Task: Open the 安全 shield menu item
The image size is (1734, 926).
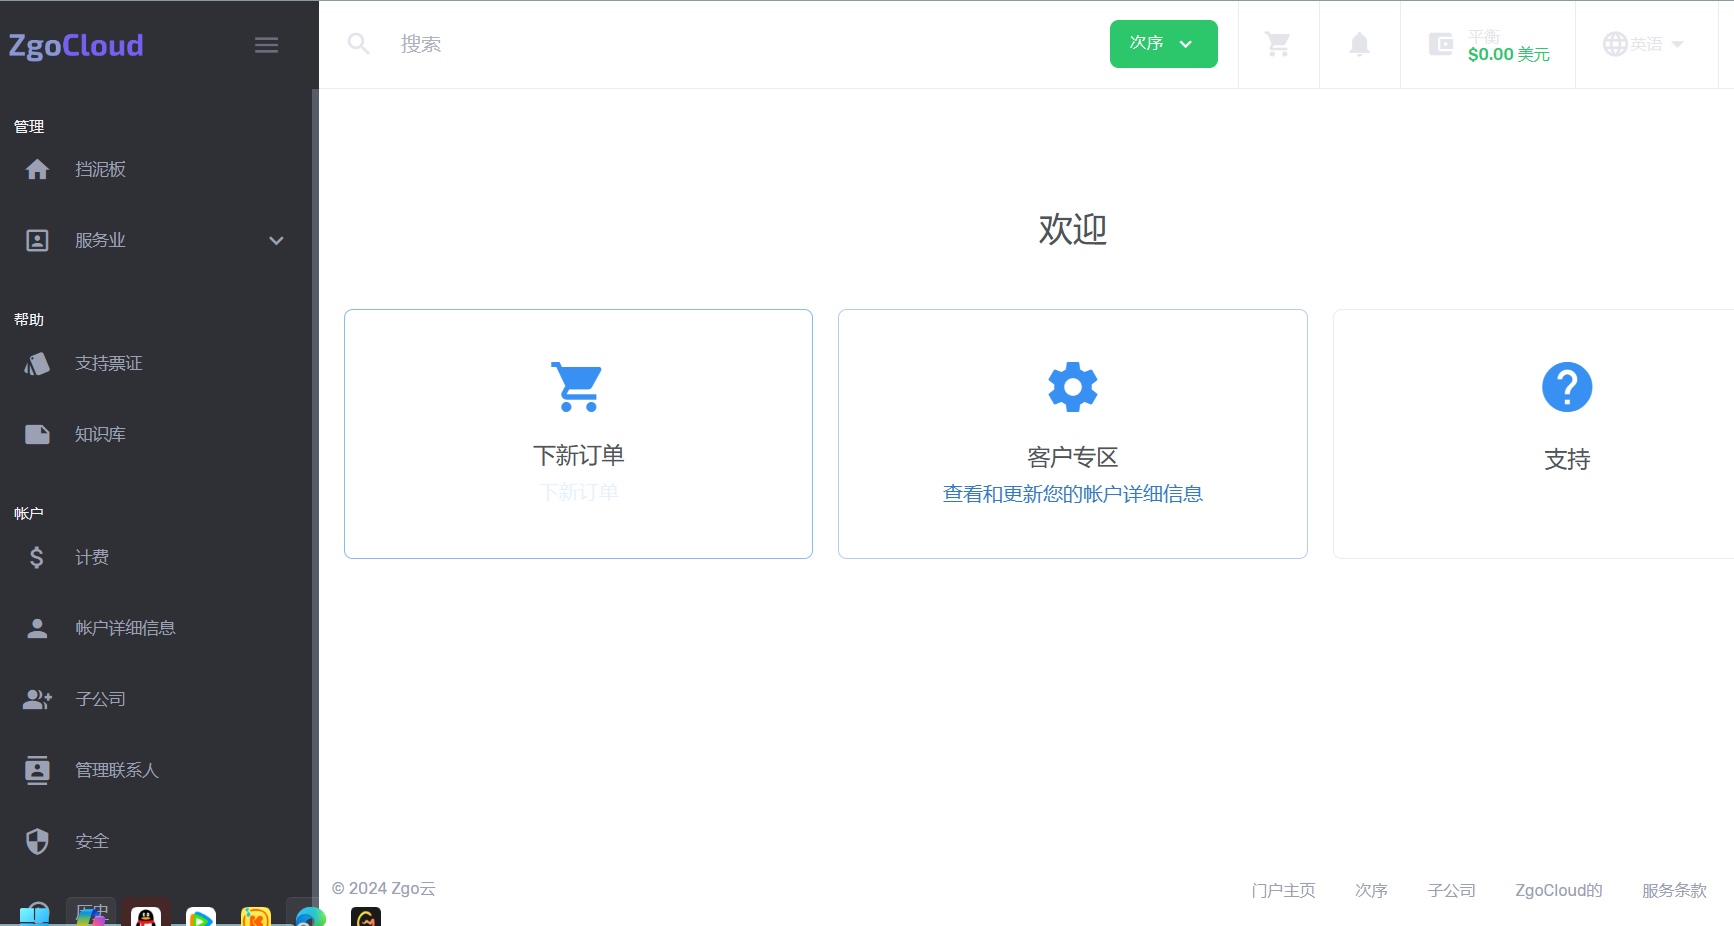Action: click(x=92, y=841)
